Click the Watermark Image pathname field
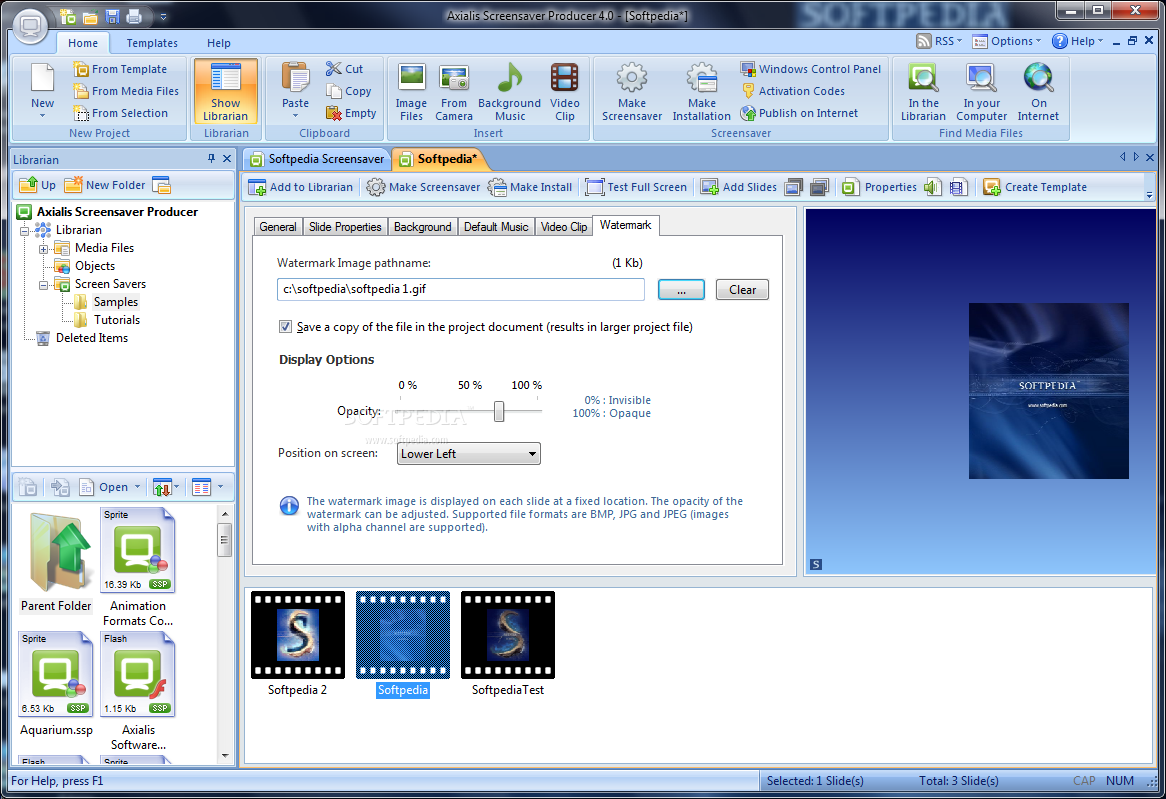 tap(460, 289)
